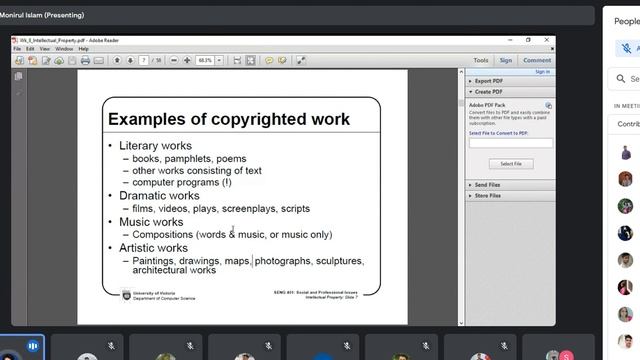The width and height of the screenshot is (640, 360).
Task: Click the Contributors heading in People panel
Action: click(629, 124)
